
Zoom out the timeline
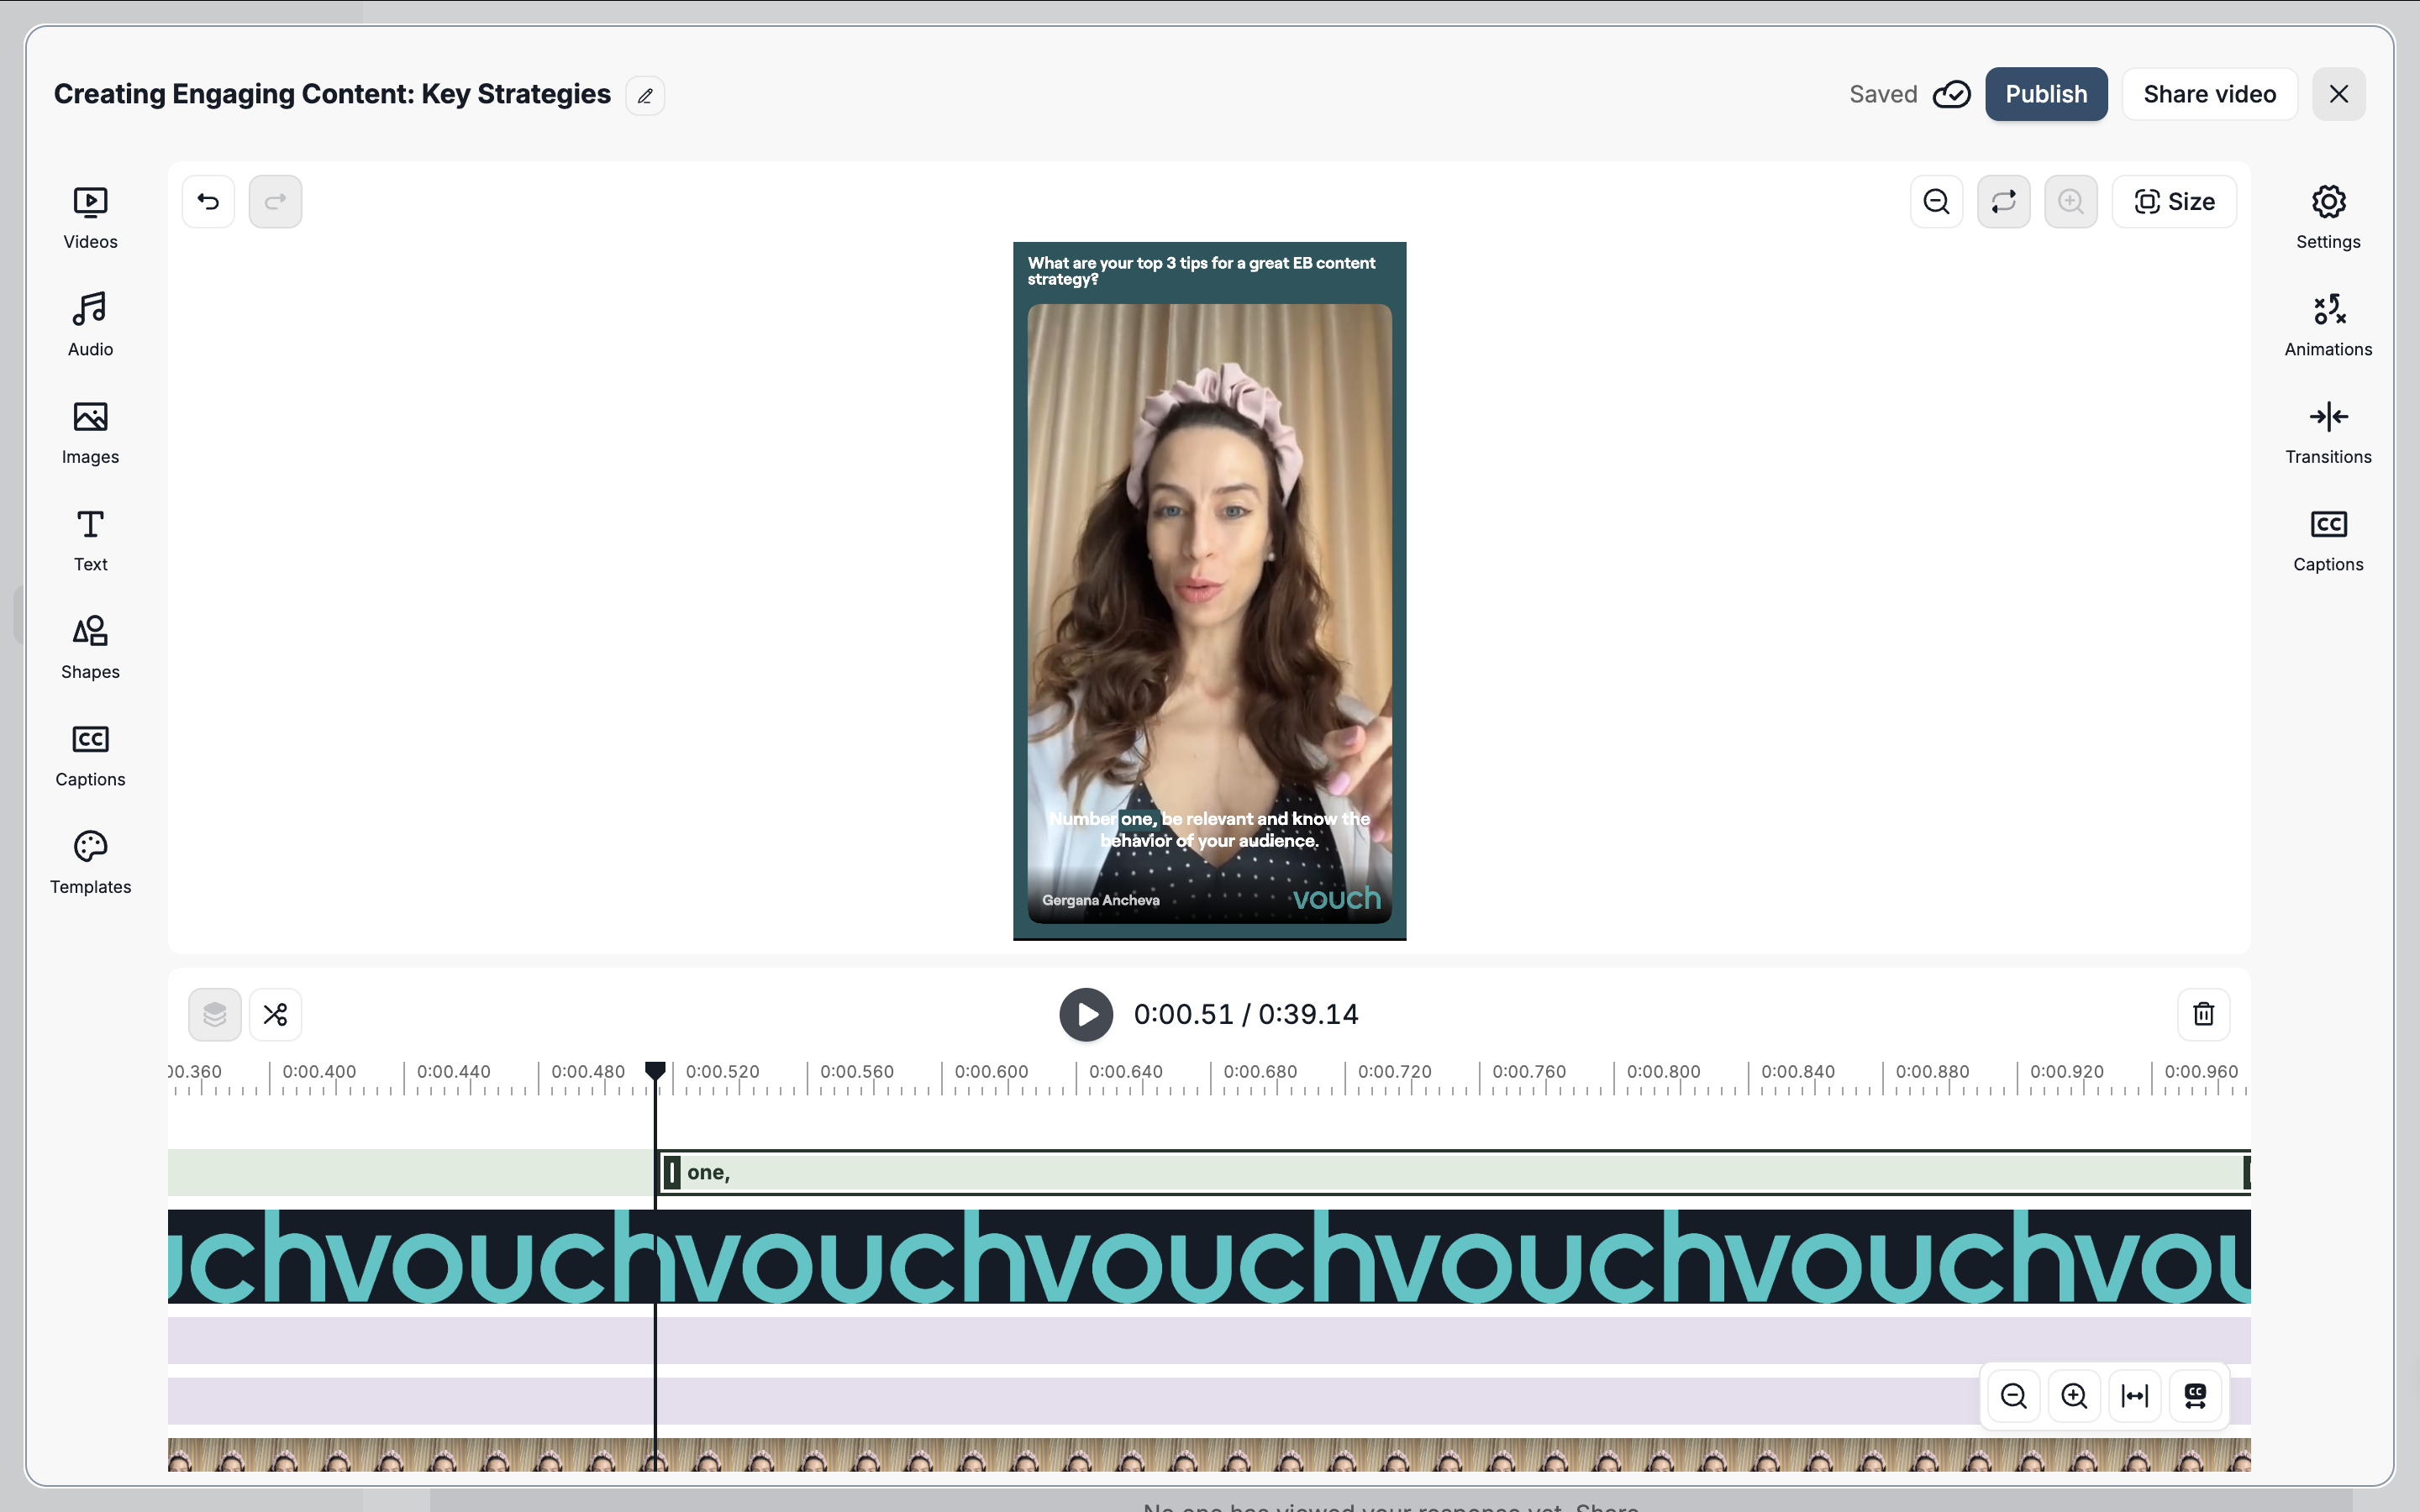pos(2013,1396)
